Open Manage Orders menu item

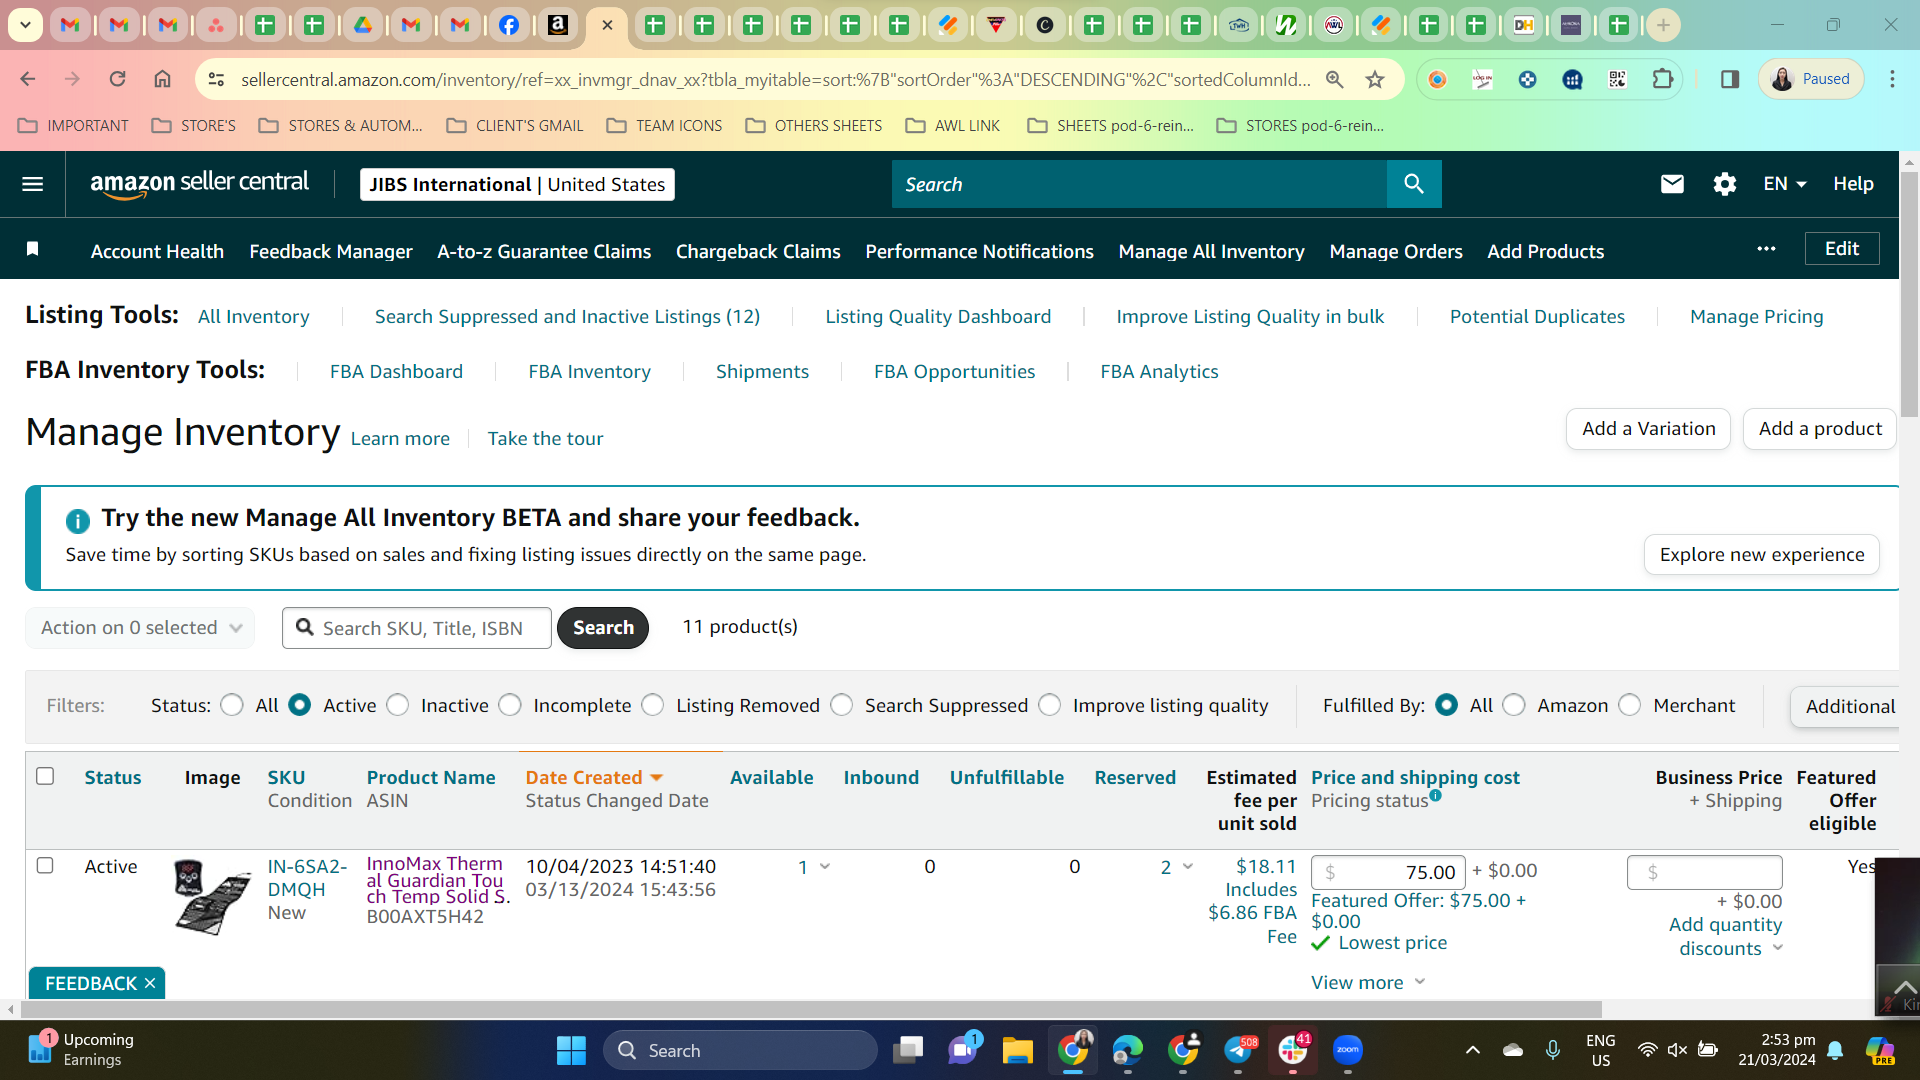pos(1396,252)
